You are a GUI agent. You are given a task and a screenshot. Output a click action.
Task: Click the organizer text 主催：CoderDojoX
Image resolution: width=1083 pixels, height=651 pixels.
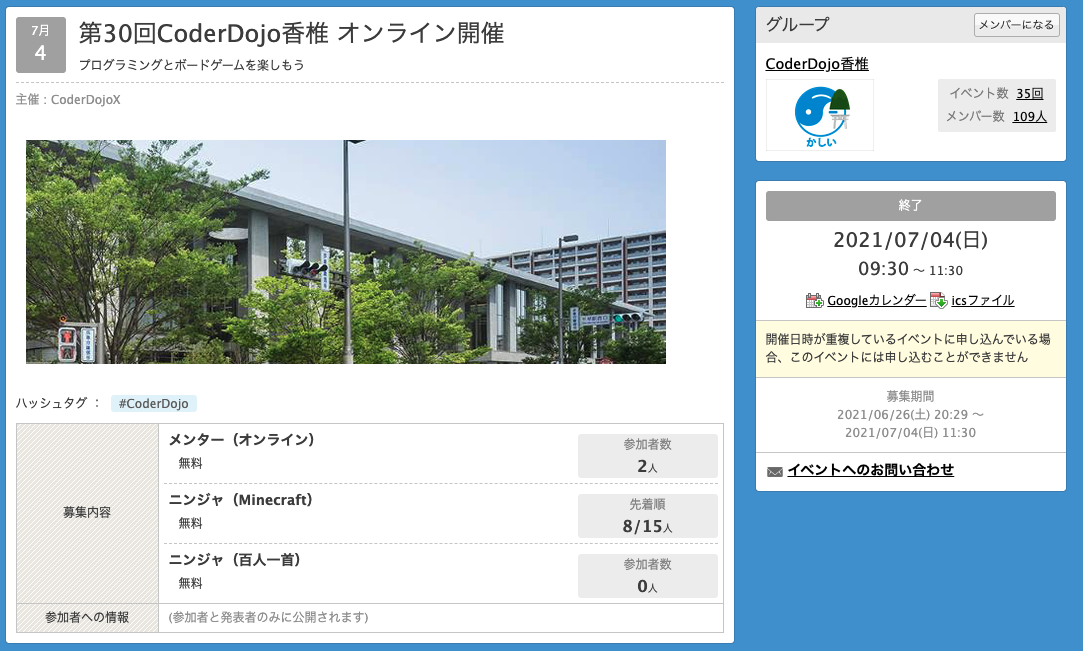68,99
